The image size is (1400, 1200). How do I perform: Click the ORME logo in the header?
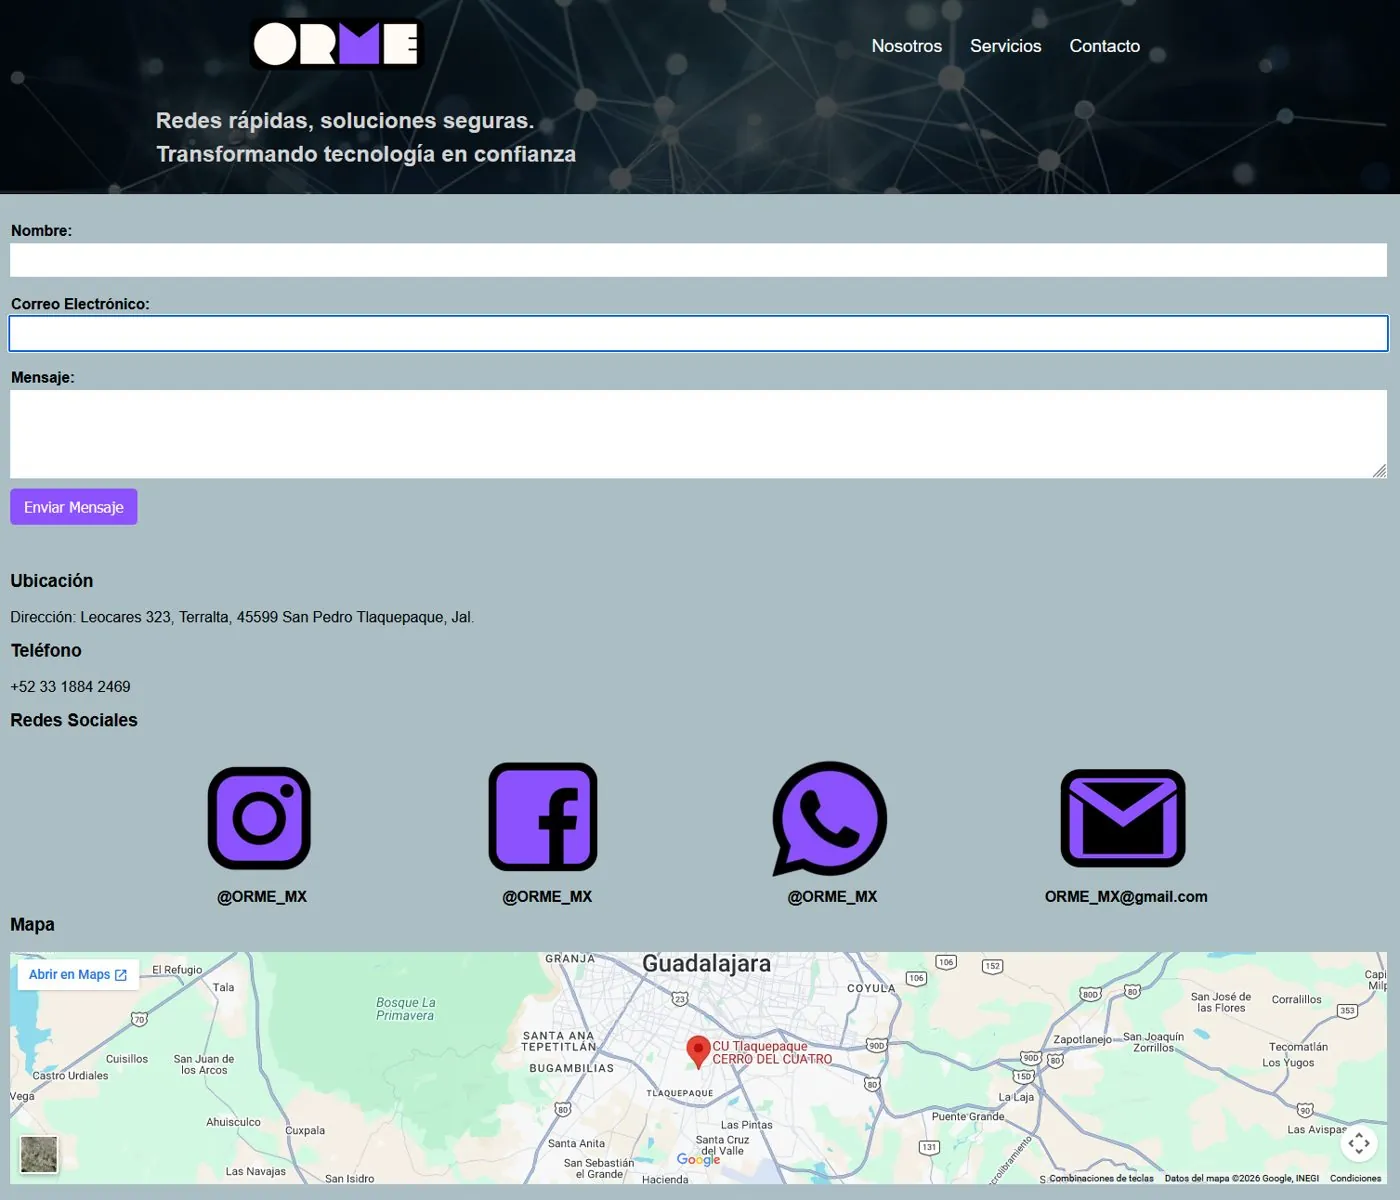337,44
